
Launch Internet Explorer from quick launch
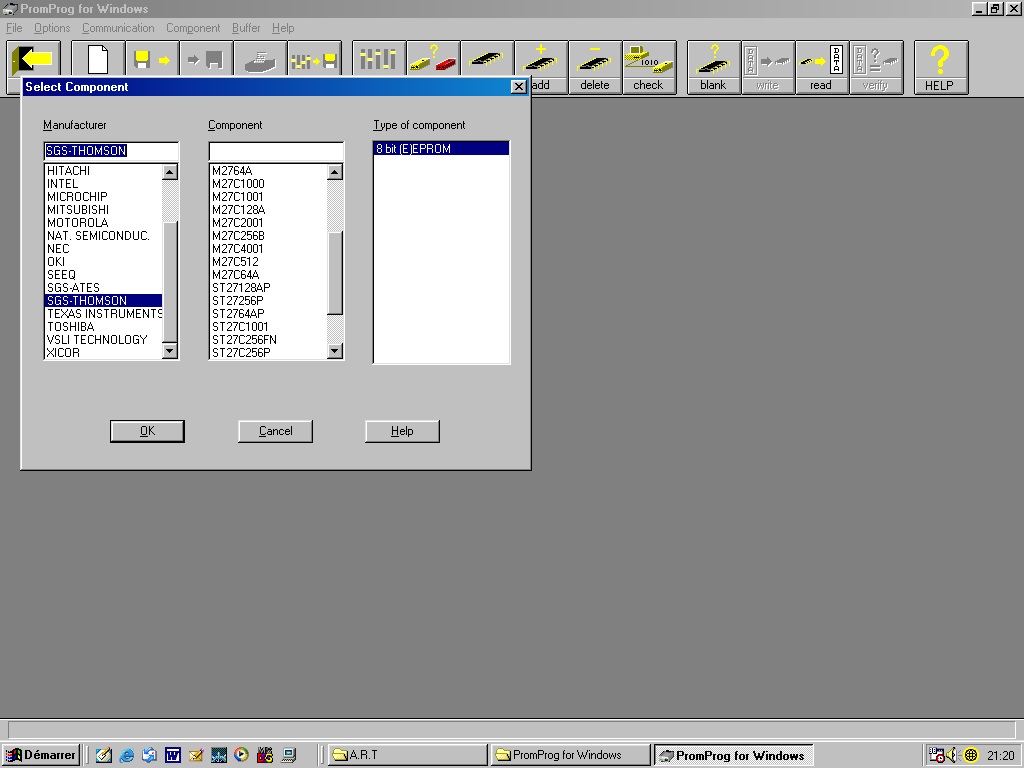coord(127,755)
